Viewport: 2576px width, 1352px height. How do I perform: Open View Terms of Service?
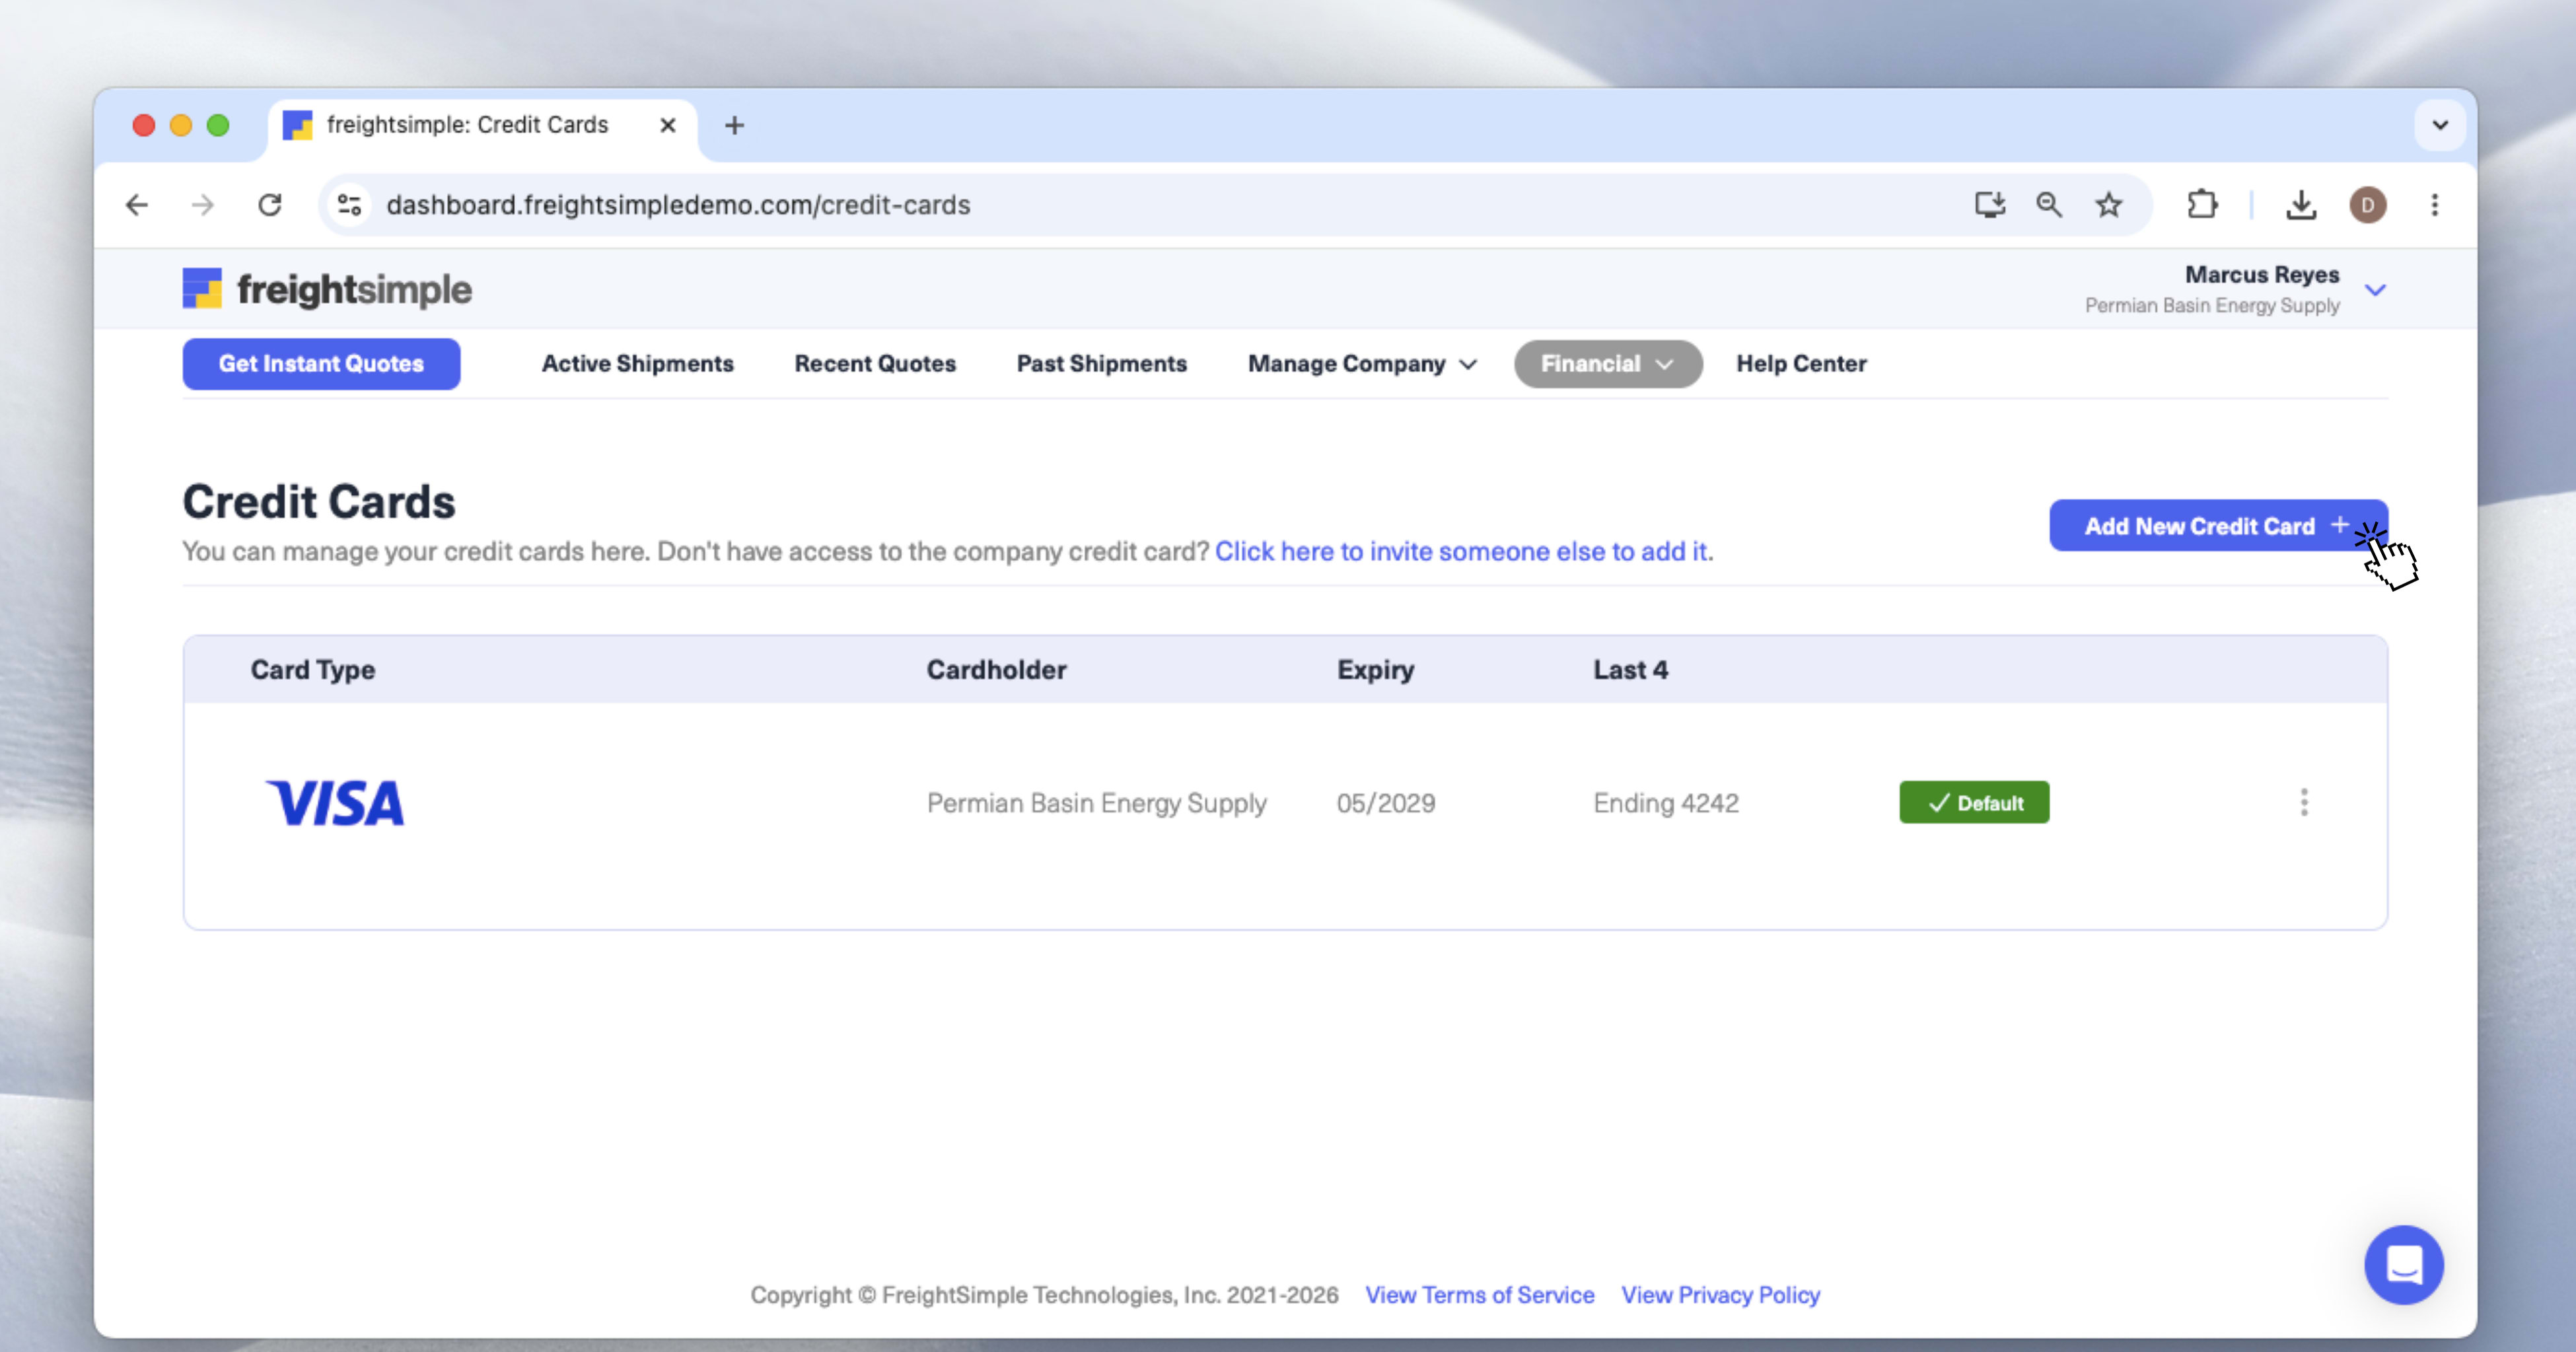pyautogui.click(x=1479, y=1295)
